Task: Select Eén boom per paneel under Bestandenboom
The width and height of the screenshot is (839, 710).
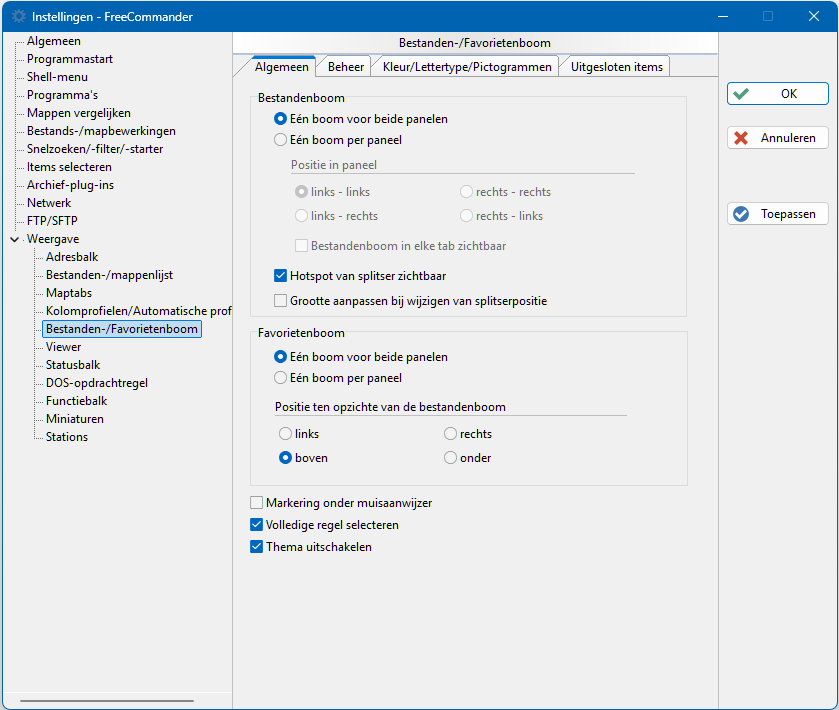Action: (281, 140)
